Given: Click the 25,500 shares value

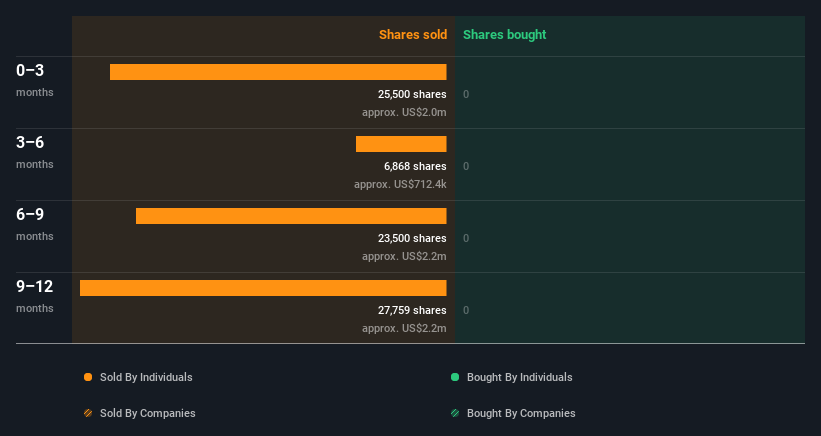Looking at the screenshot, I should coord(412,95).
